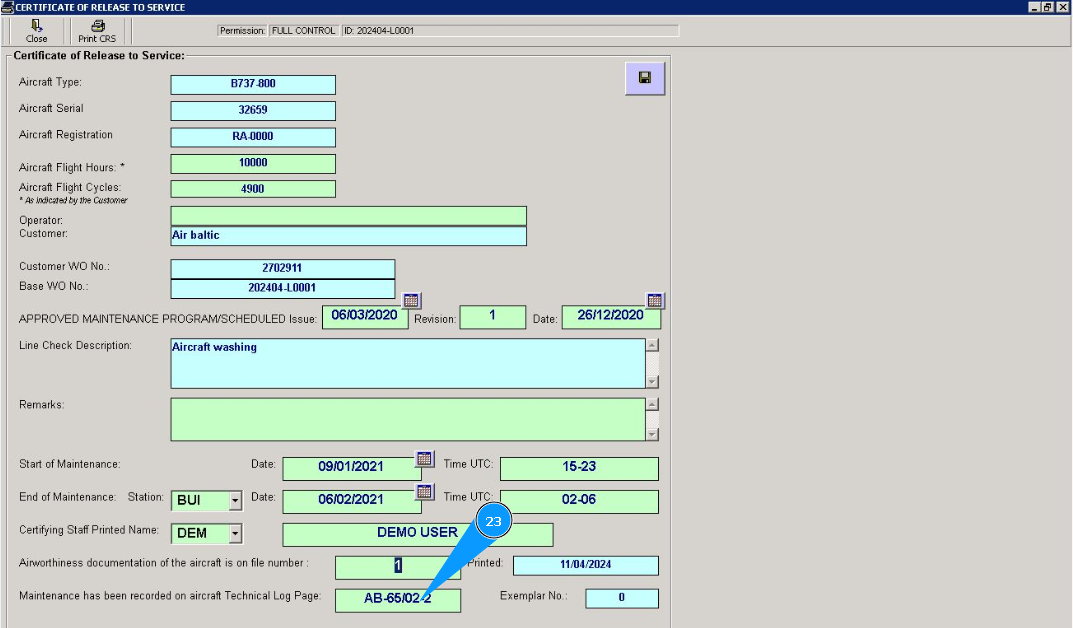Click the floppy disk save button

(x=645, y=78)
